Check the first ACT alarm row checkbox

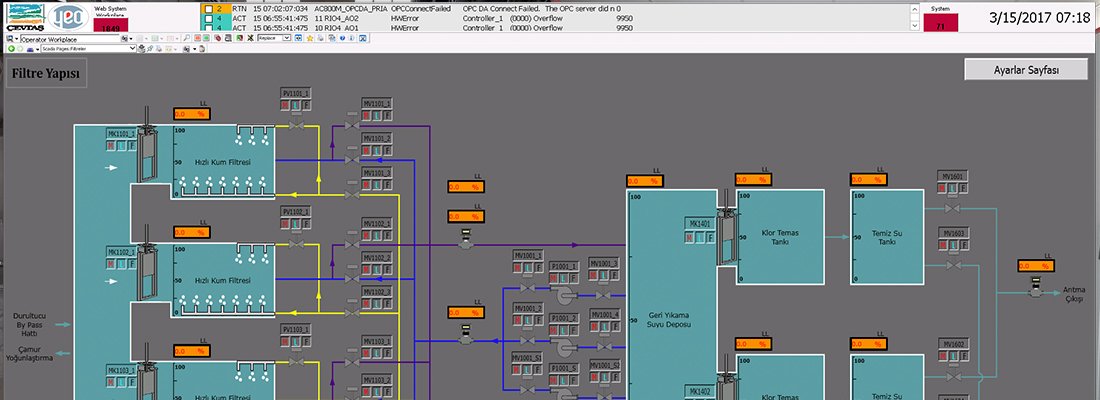point(207,18)
